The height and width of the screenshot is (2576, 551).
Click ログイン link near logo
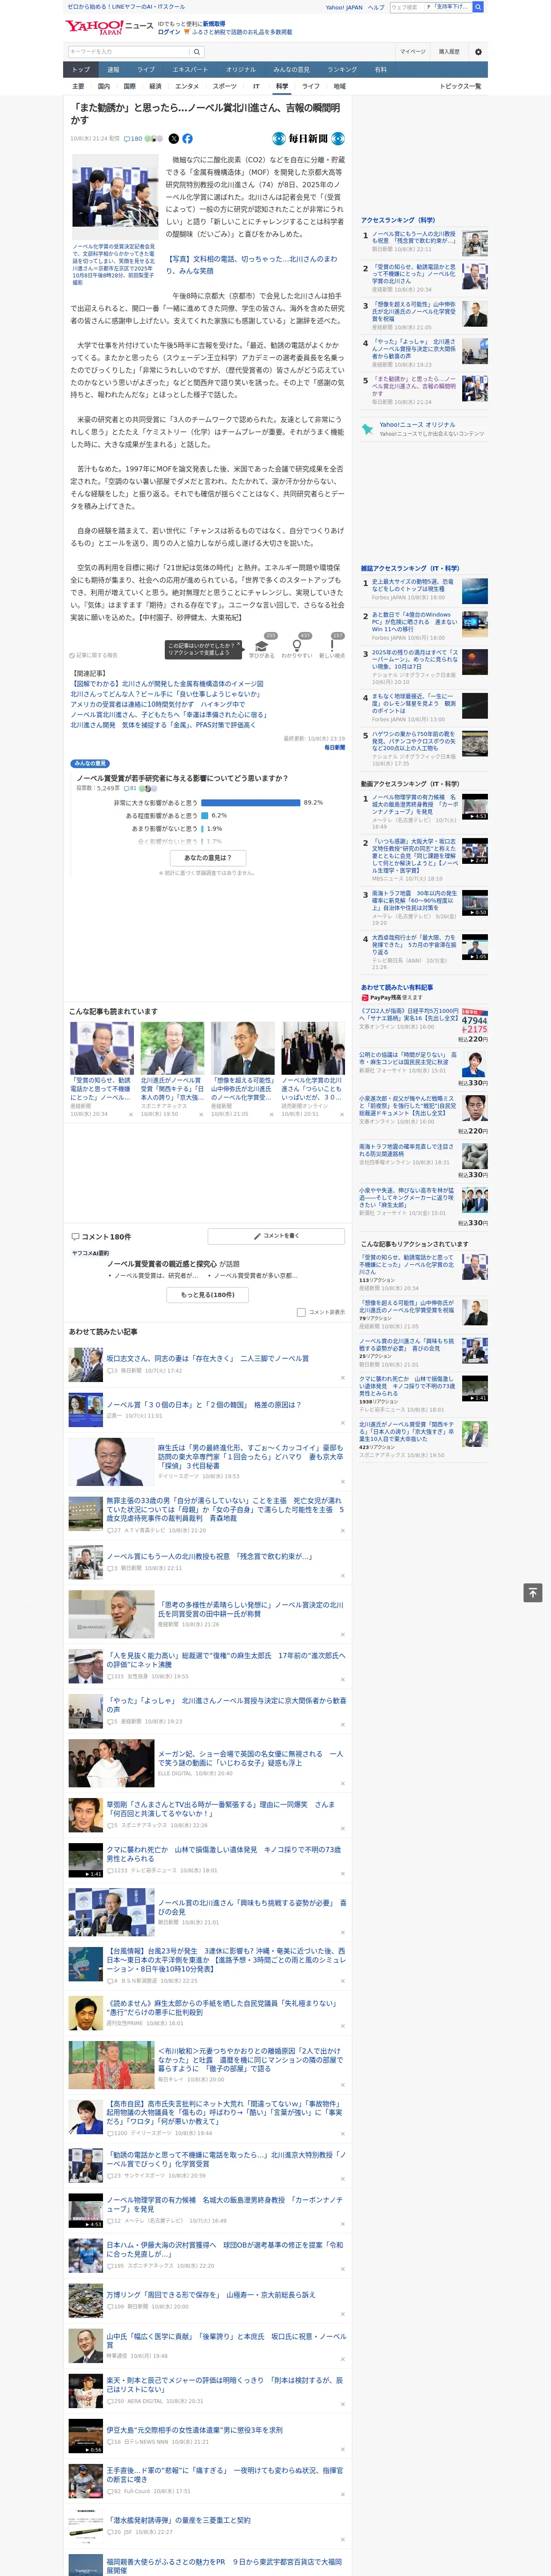169,32
